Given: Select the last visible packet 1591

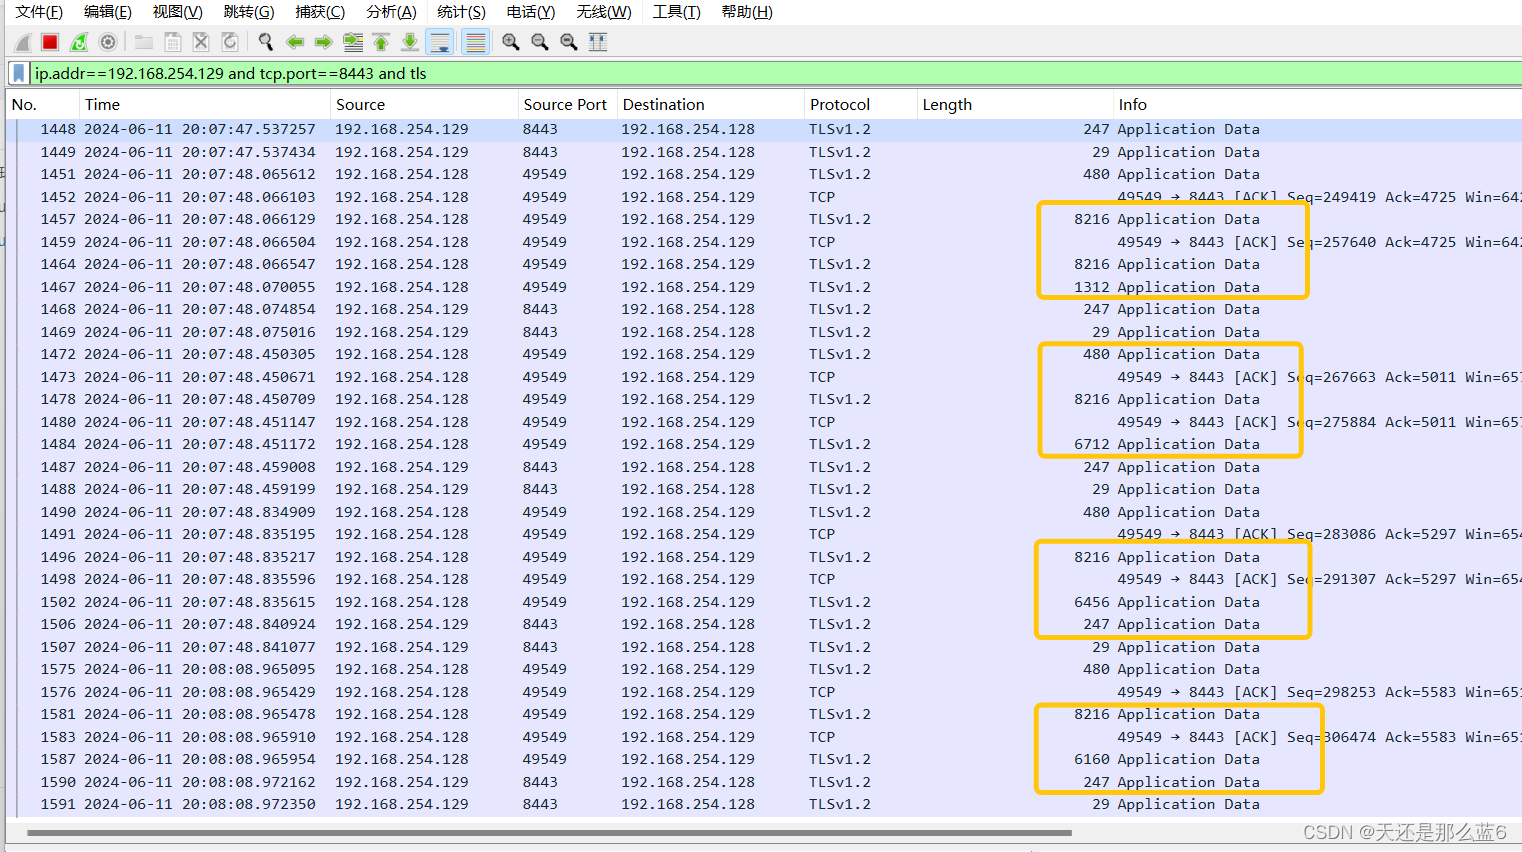Looking at the screenshot, I should tap(764, 804).
